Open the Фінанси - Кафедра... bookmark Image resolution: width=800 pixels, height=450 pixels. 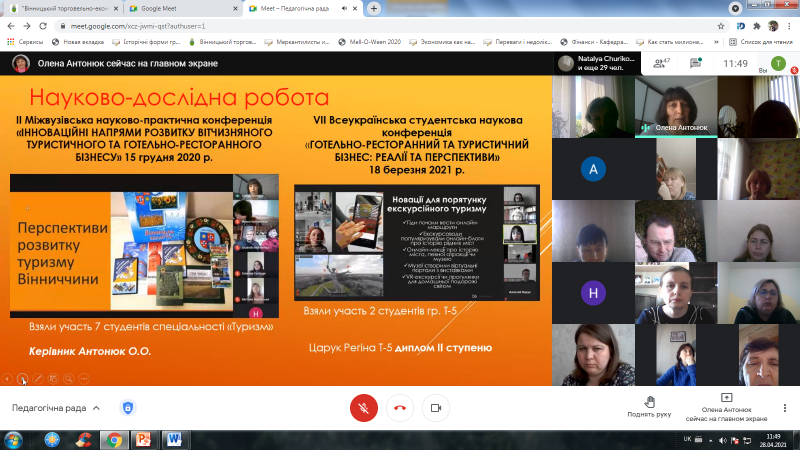click(x=594, y=42)
